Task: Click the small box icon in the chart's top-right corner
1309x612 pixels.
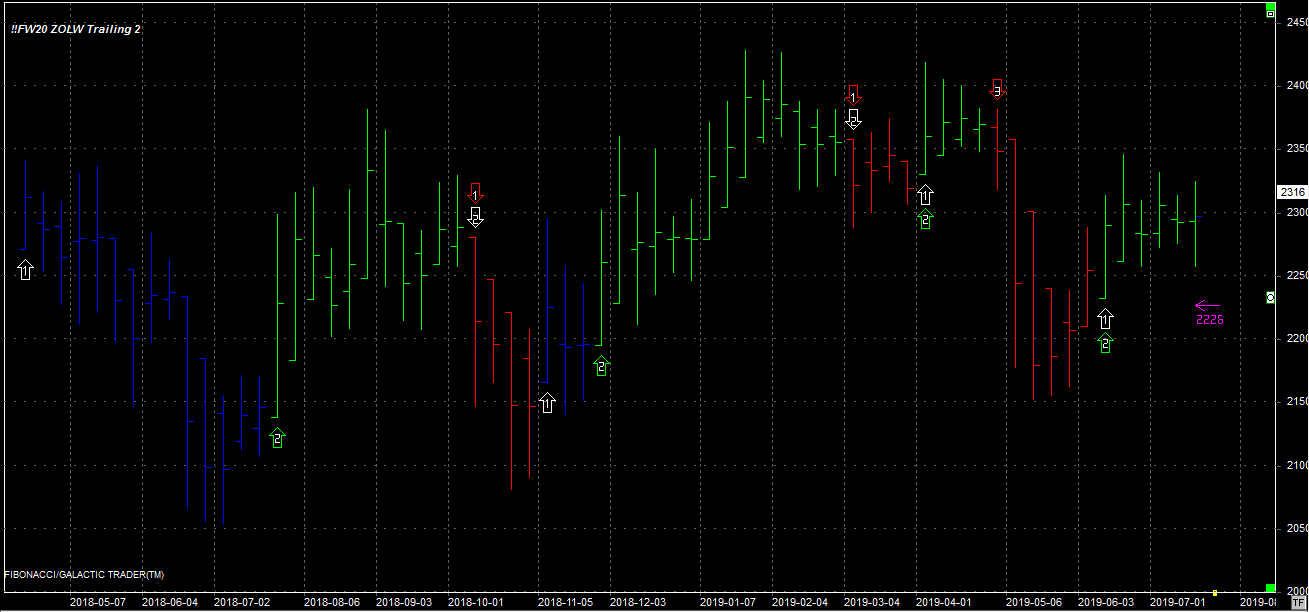Action: tap(1271, 14)
